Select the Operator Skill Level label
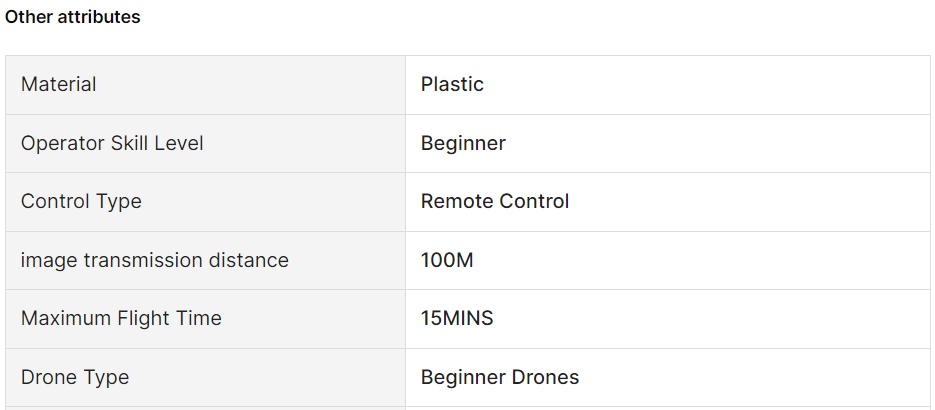 tap(112, 144)
